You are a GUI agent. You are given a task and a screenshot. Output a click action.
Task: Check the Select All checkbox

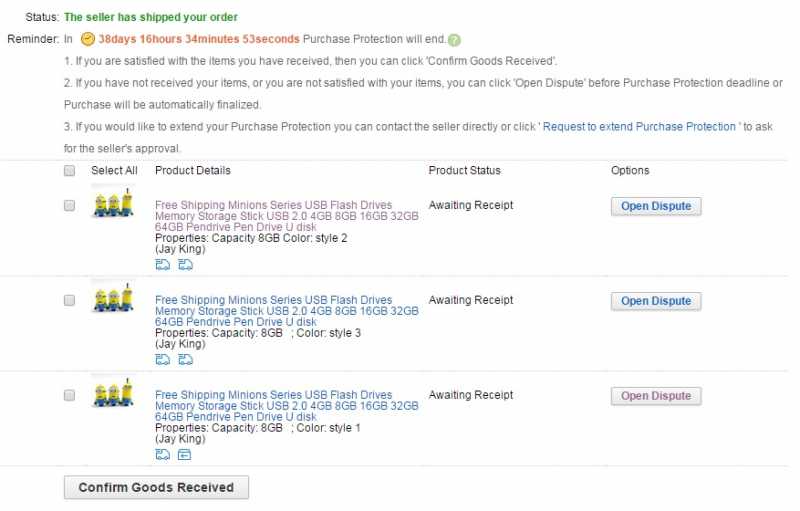[x=69, y=171]
